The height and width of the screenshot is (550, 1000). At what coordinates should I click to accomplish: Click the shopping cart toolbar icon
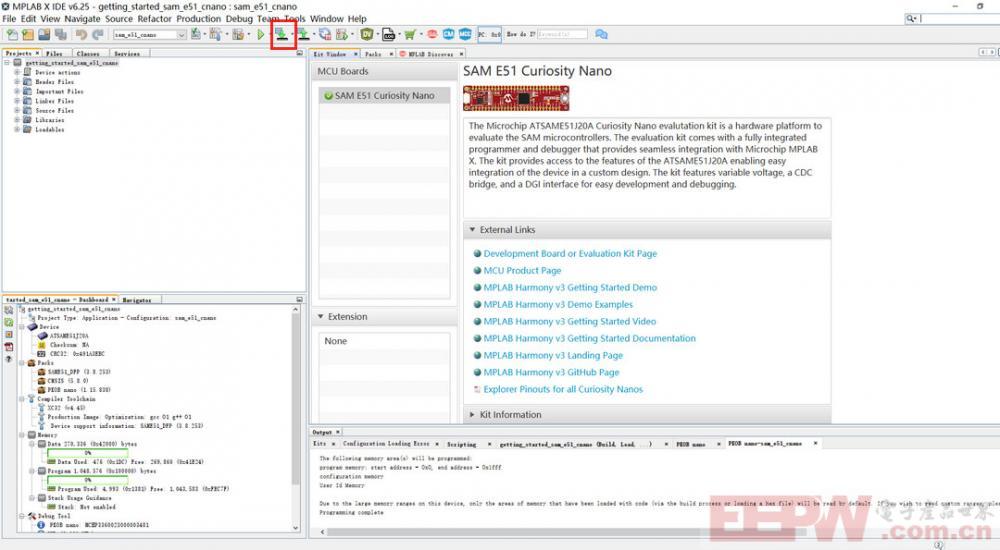click(409, 34)
